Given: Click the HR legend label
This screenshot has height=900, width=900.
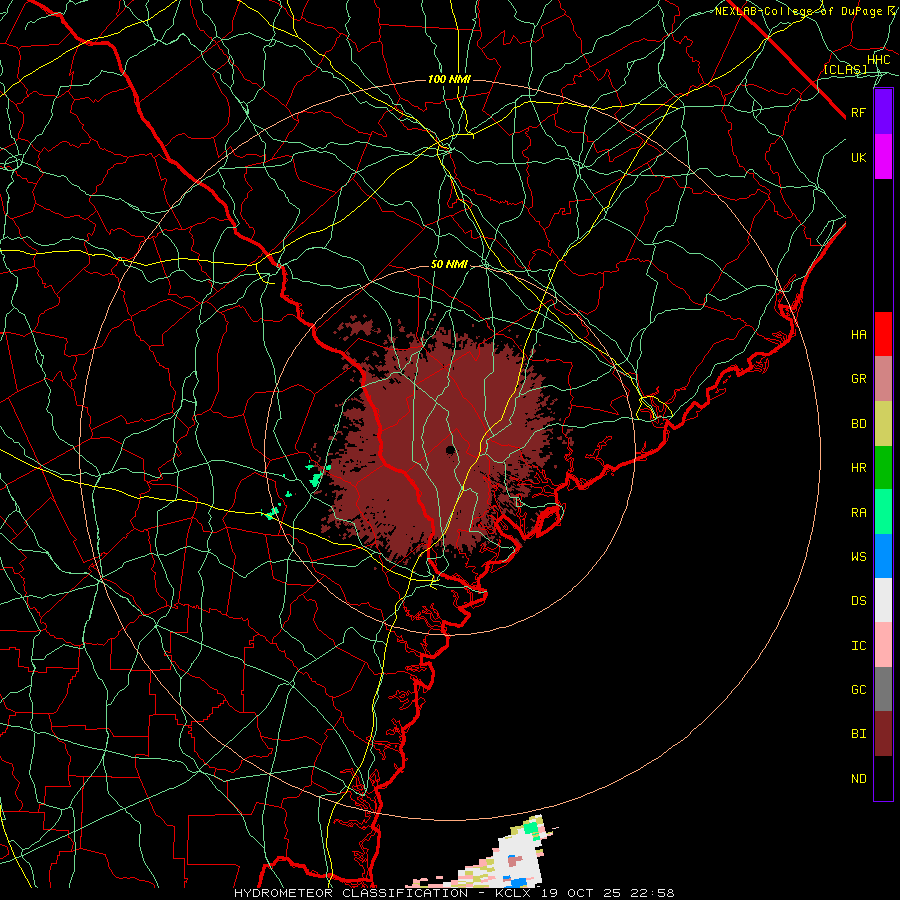Looking at the screenshot, I should point(858,468).
